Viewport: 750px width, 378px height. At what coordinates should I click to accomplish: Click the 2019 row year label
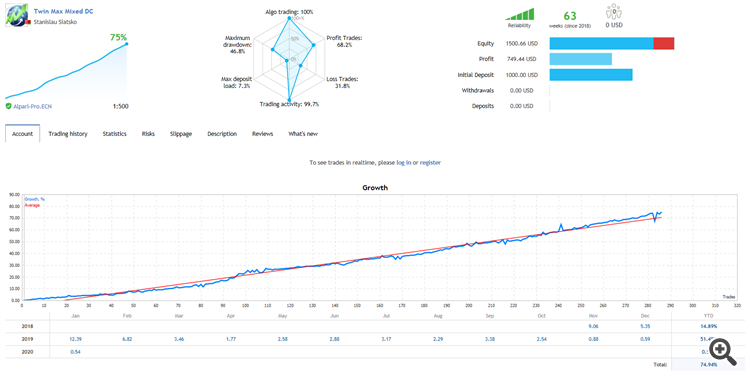pyautogui.click(x=27, y=339)
